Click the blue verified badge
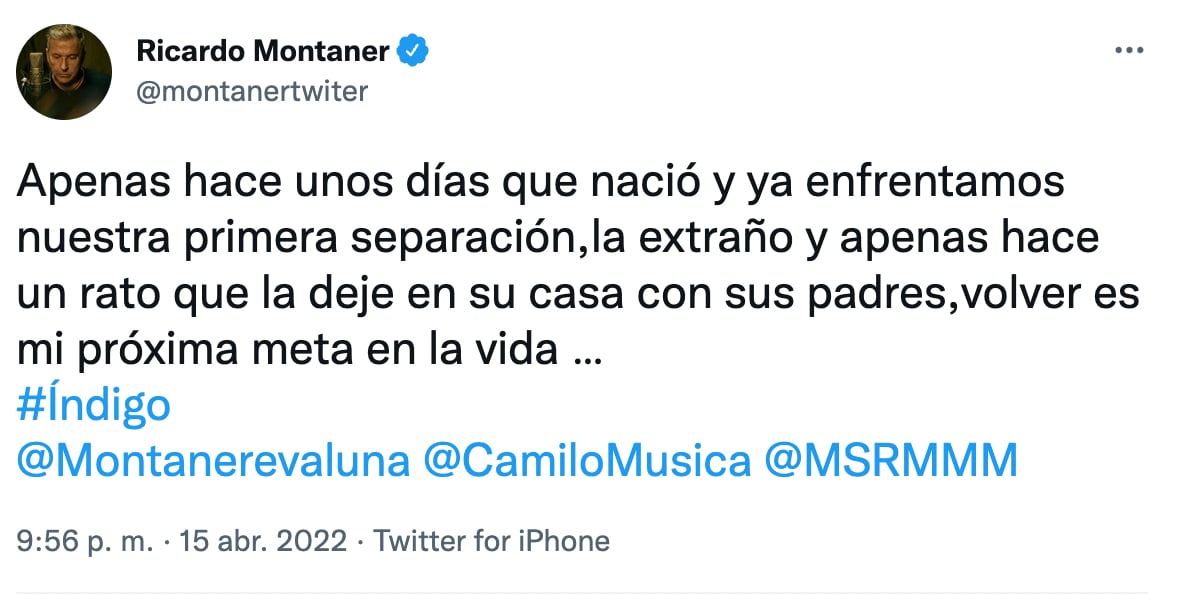 413,49
